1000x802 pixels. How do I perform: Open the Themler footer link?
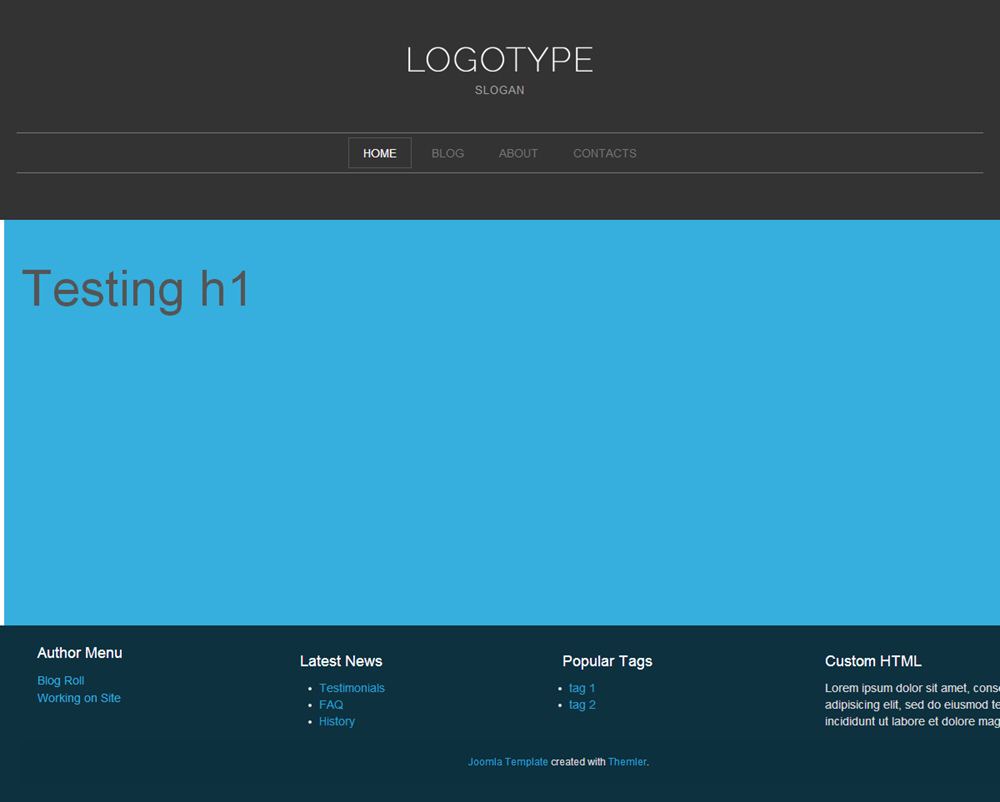[627, 762]
